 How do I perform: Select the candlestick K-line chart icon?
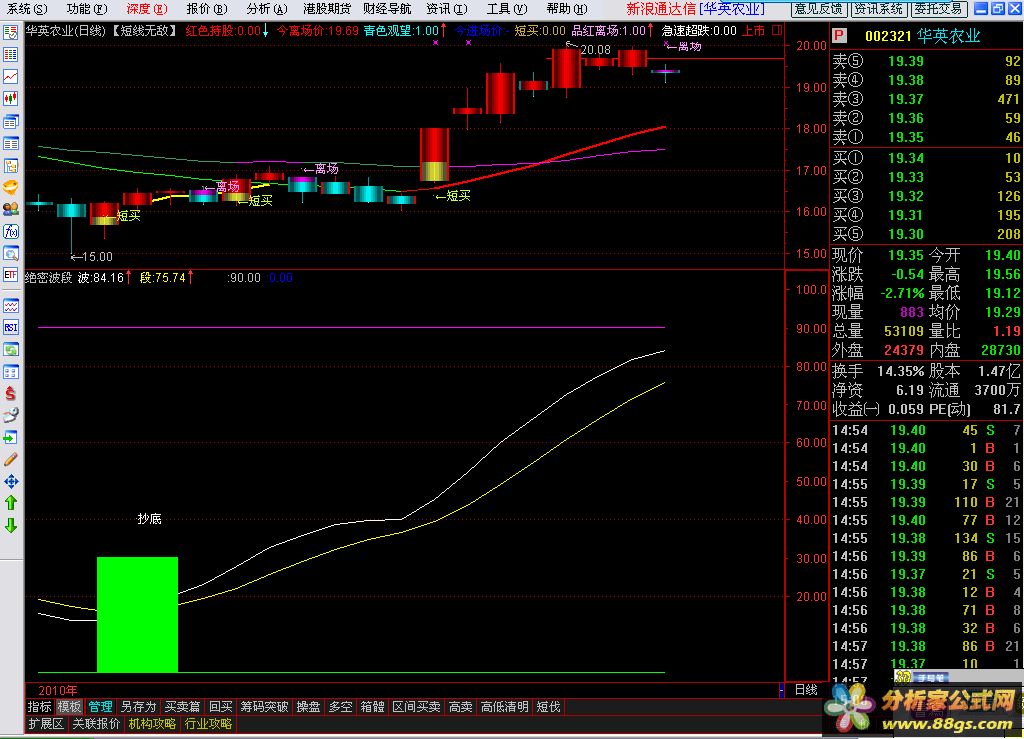point(10,99)
